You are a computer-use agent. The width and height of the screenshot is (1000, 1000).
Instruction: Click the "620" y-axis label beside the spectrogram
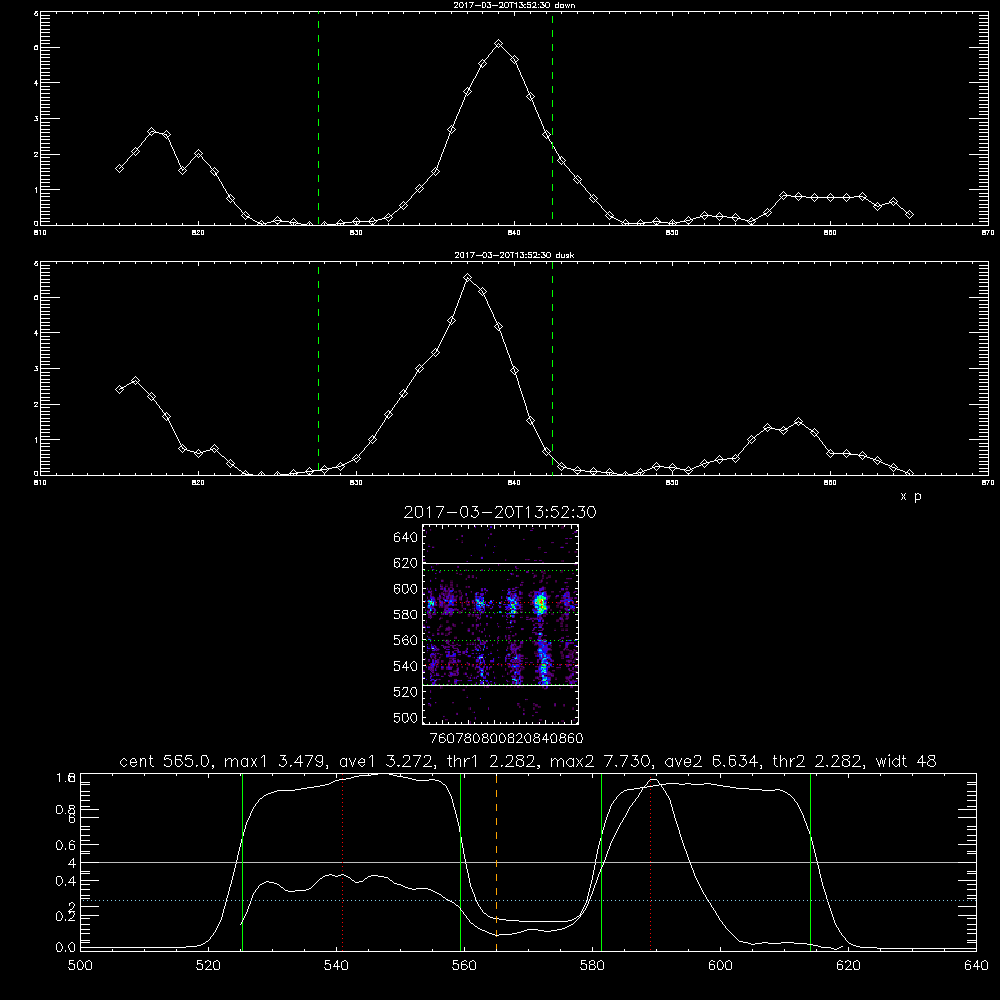[406, 563]
